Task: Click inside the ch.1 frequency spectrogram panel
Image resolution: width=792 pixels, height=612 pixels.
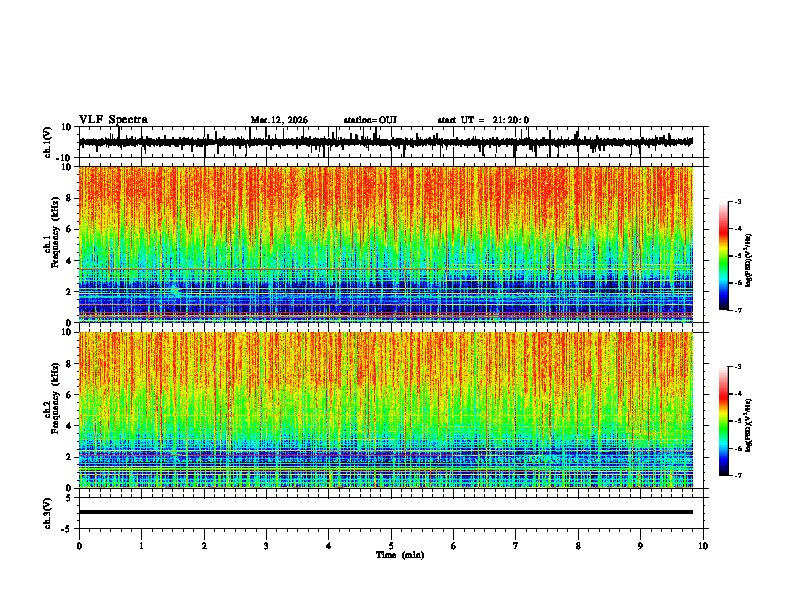Action: pos(386,244)
